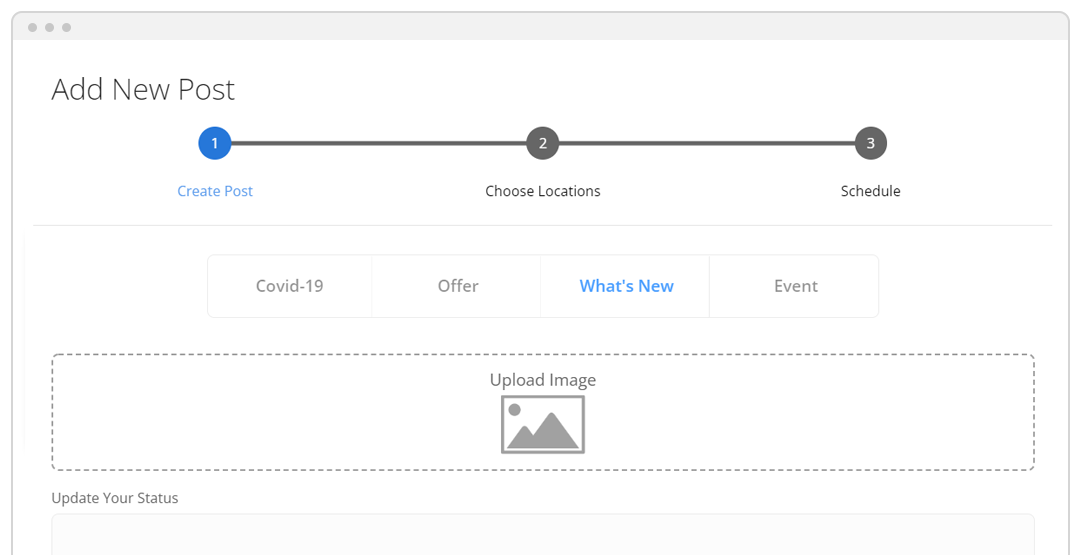Click progress line between steps 1 and 2

[x=378, y=143]
